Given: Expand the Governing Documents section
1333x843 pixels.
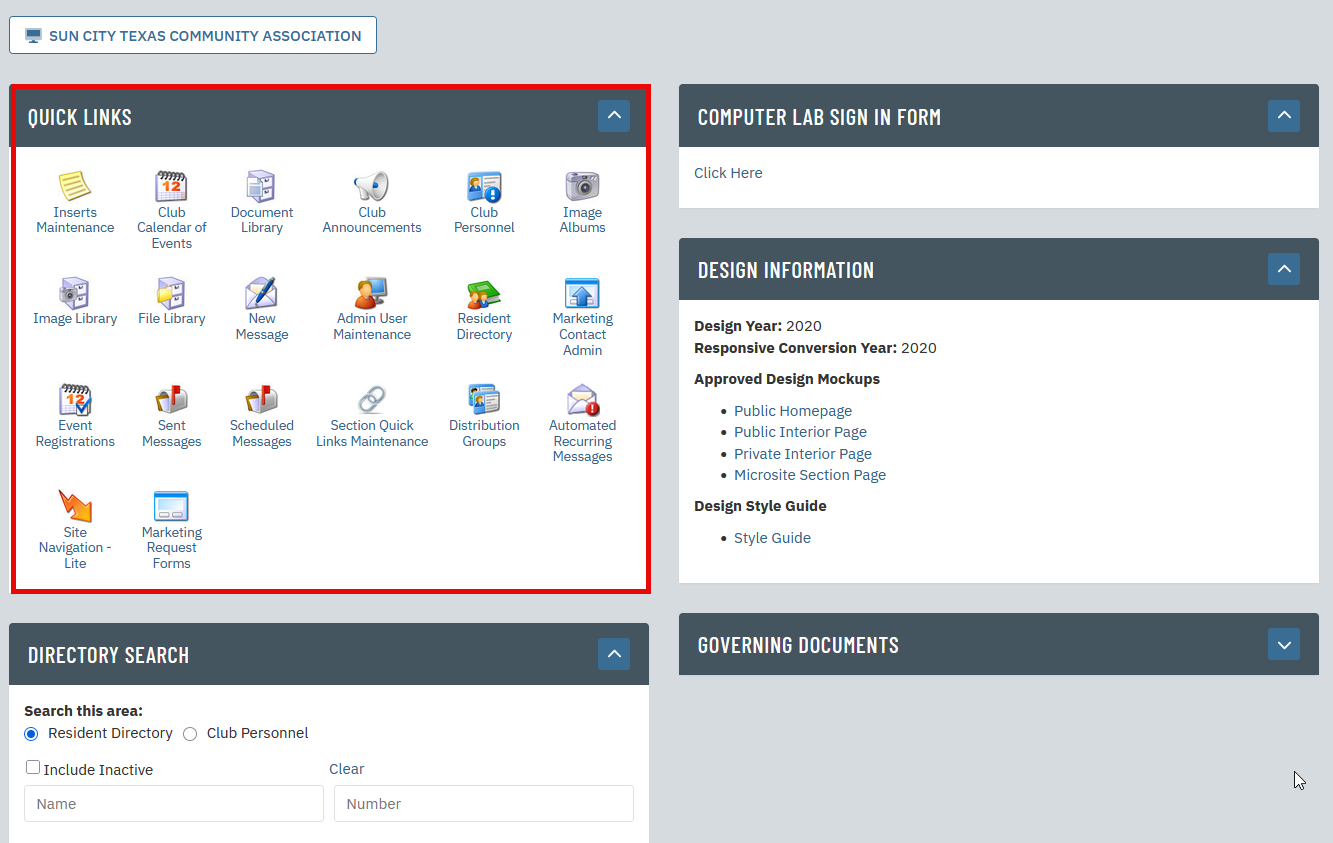Looking at the screenshot, I should (1283, 644).
